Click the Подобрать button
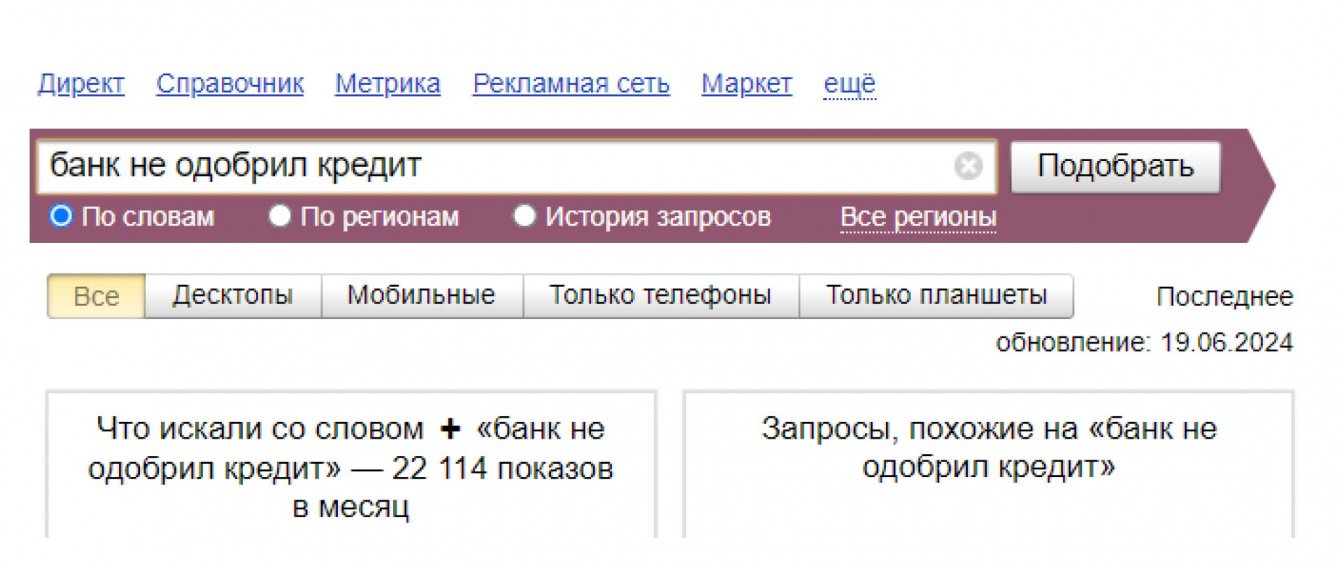This screenshot has width=1340, height=562. coord(1116,166)
